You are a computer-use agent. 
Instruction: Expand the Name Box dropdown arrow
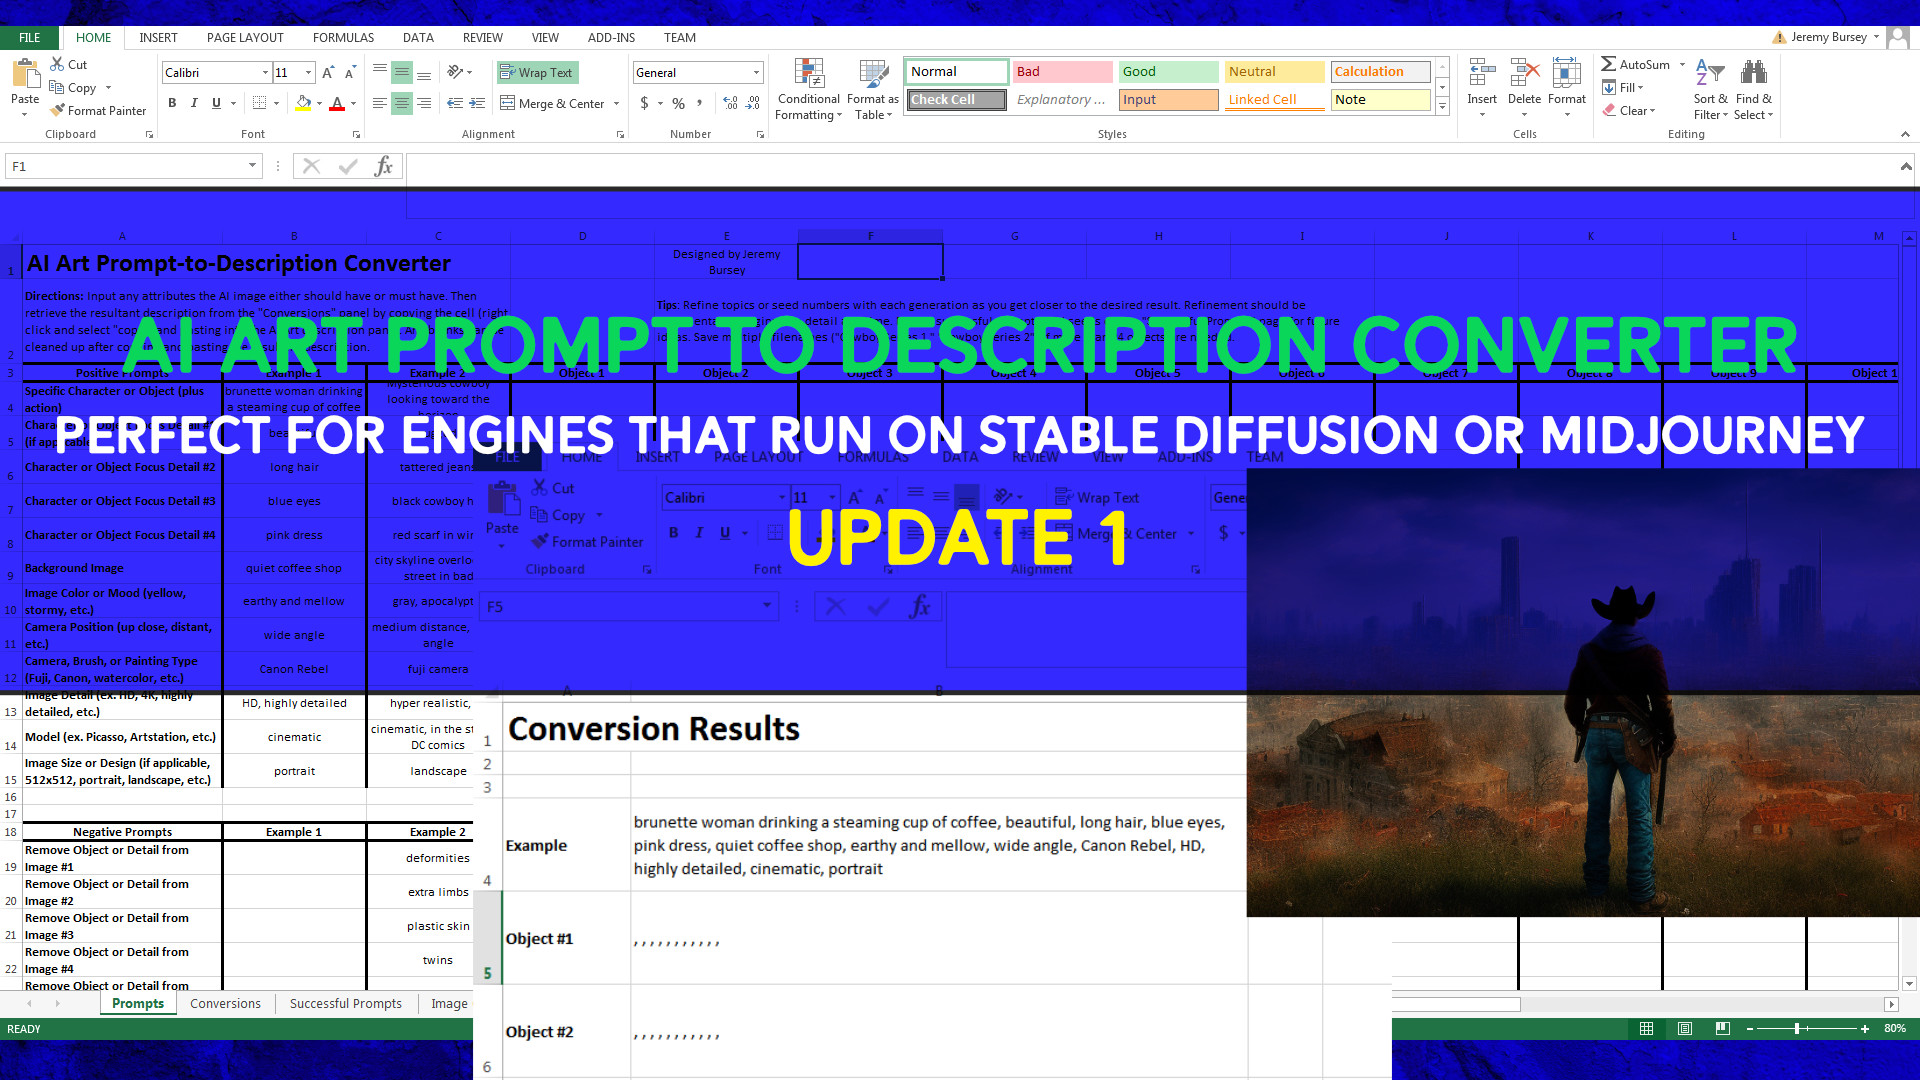tap(252, 166)
